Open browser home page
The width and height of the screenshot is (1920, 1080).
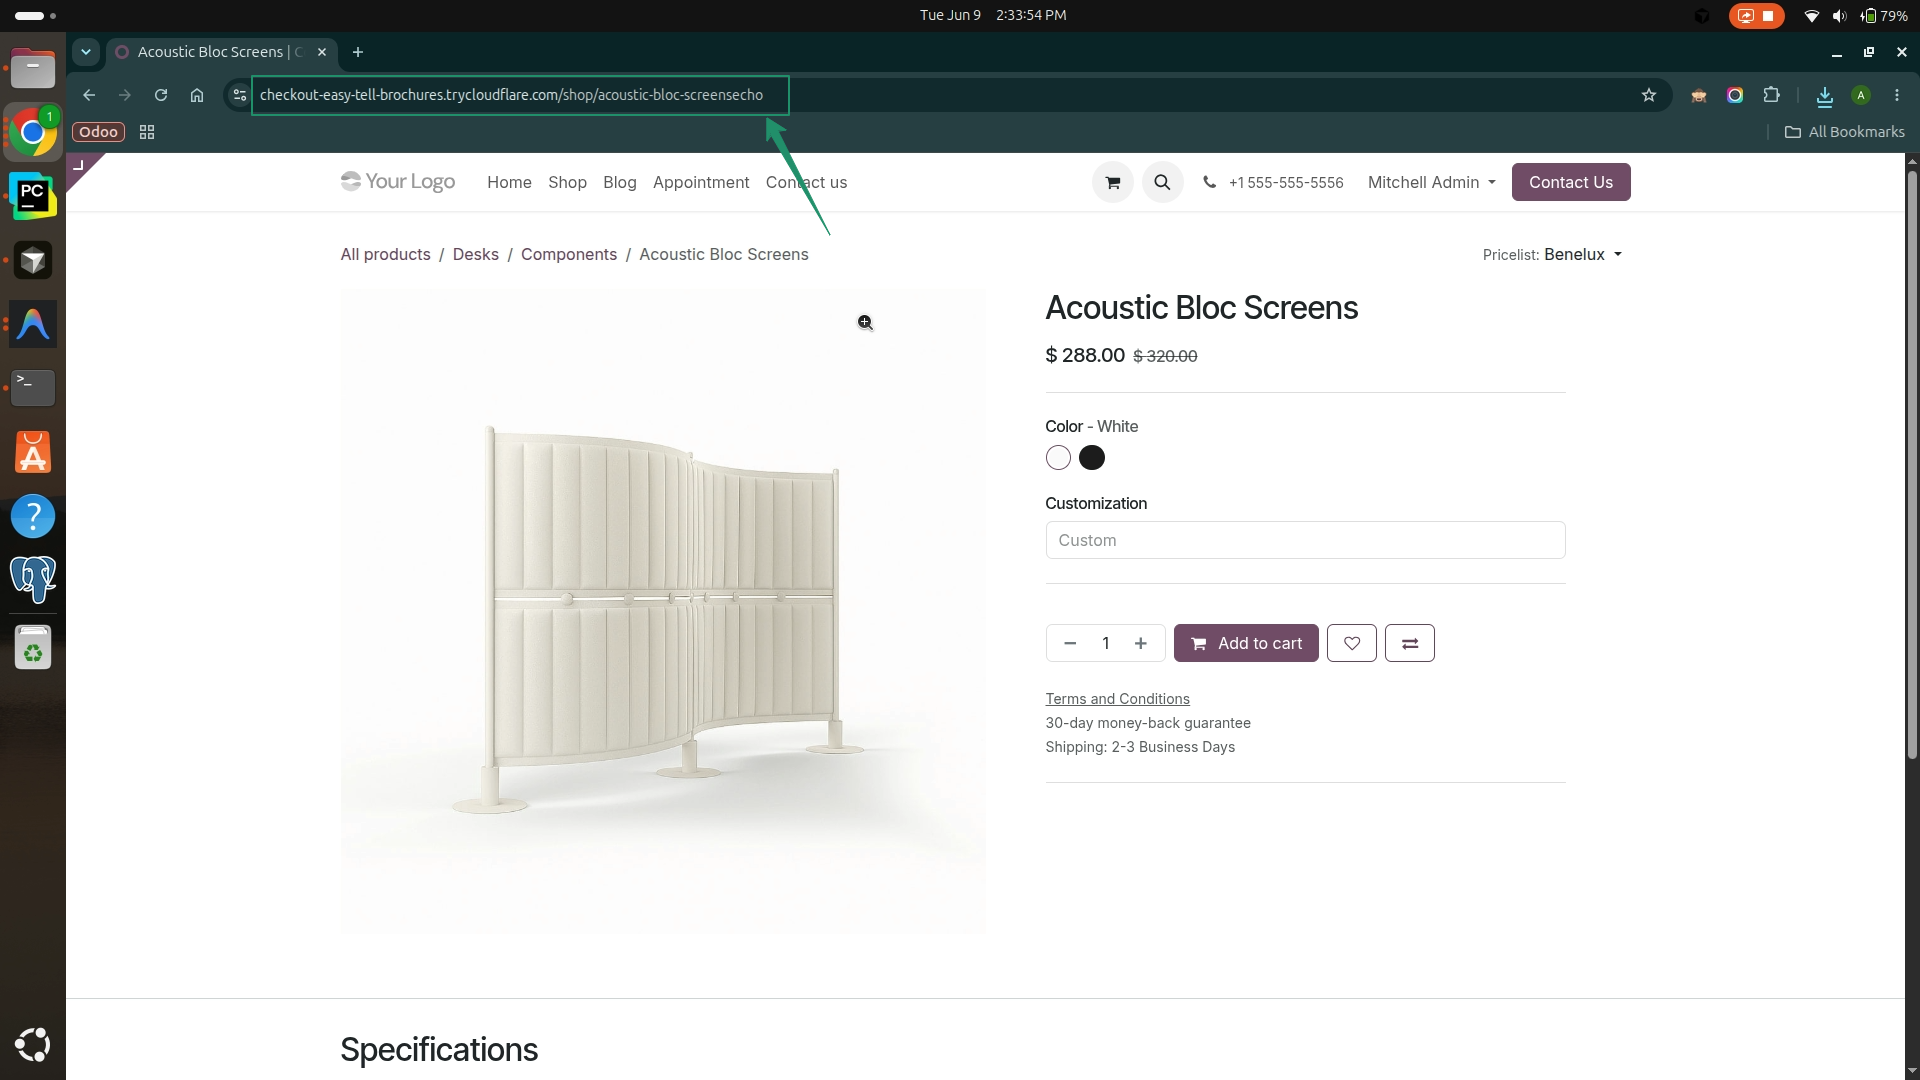[x=197, y=95]
